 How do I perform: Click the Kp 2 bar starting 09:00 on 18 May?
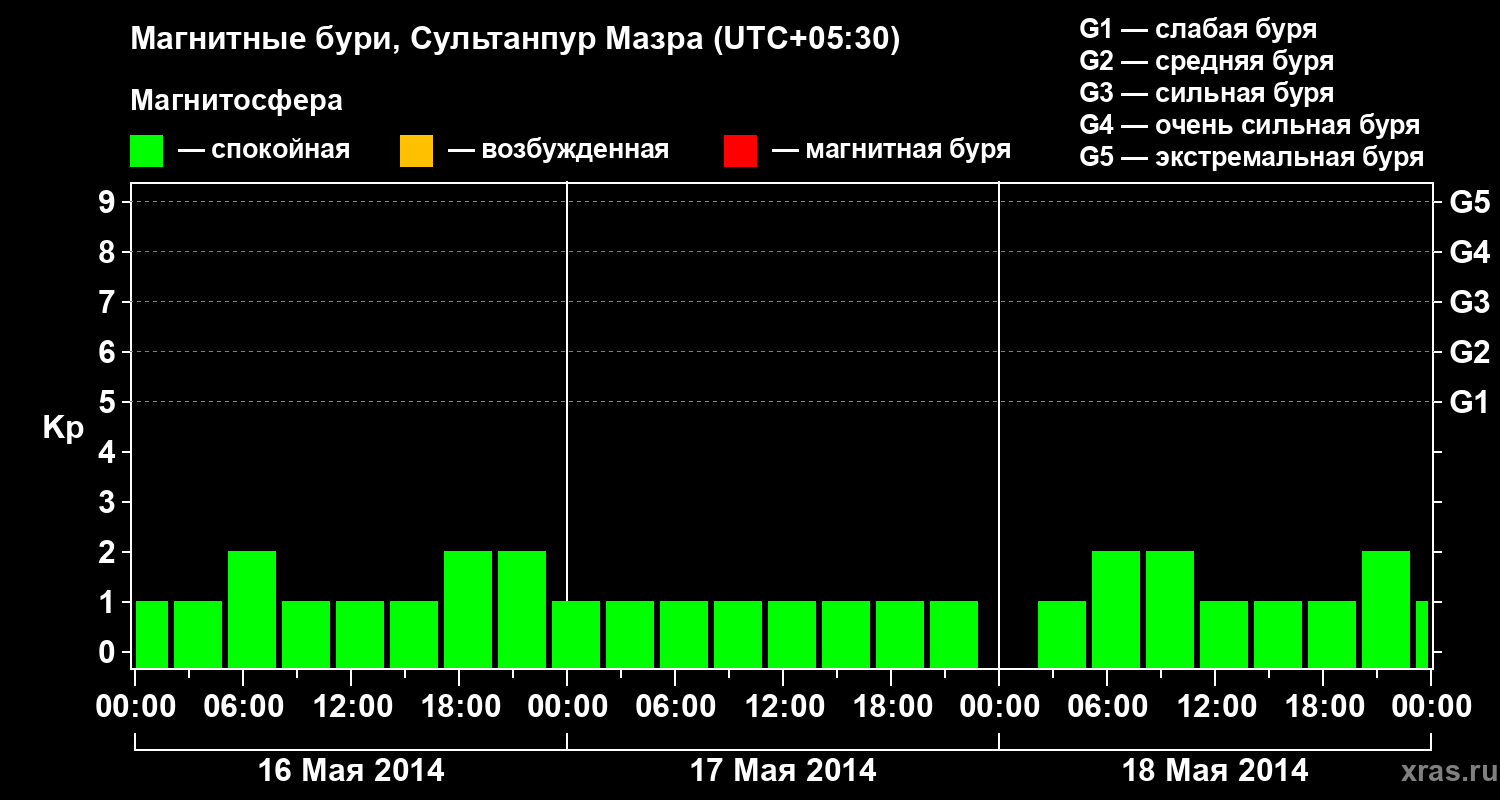coord(1170,609)
